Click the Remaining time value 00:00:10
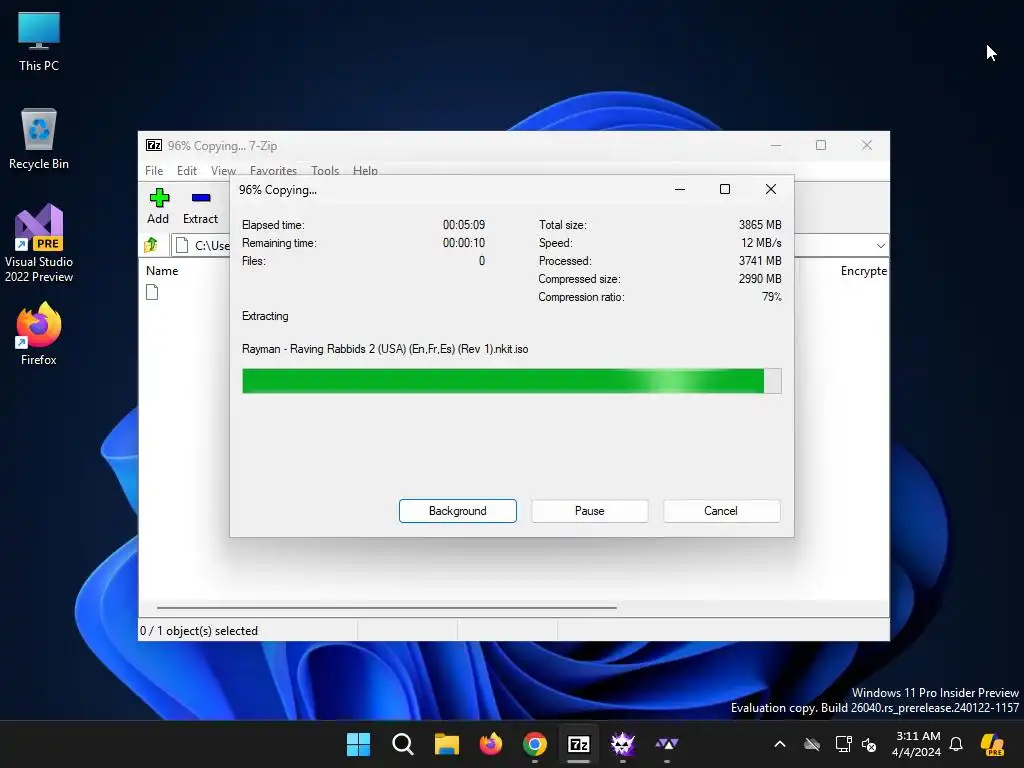1024x768 pixels. click(464, 243)
